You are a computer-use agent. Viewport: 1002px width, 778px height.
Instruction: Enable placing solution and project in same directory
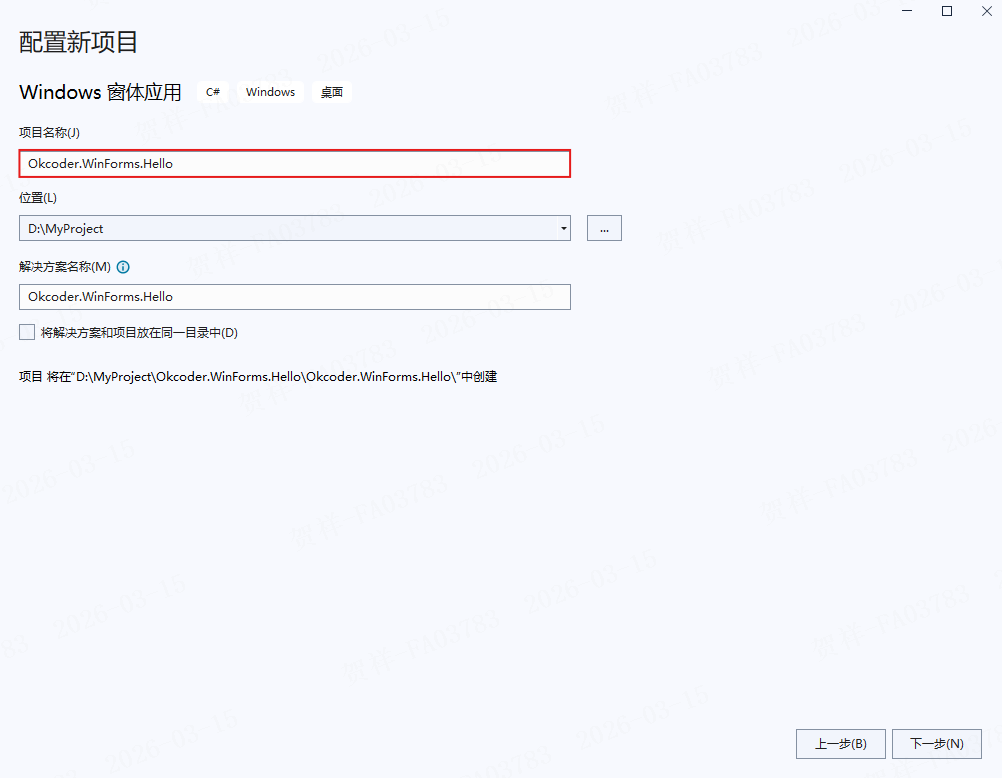[27, 332]
